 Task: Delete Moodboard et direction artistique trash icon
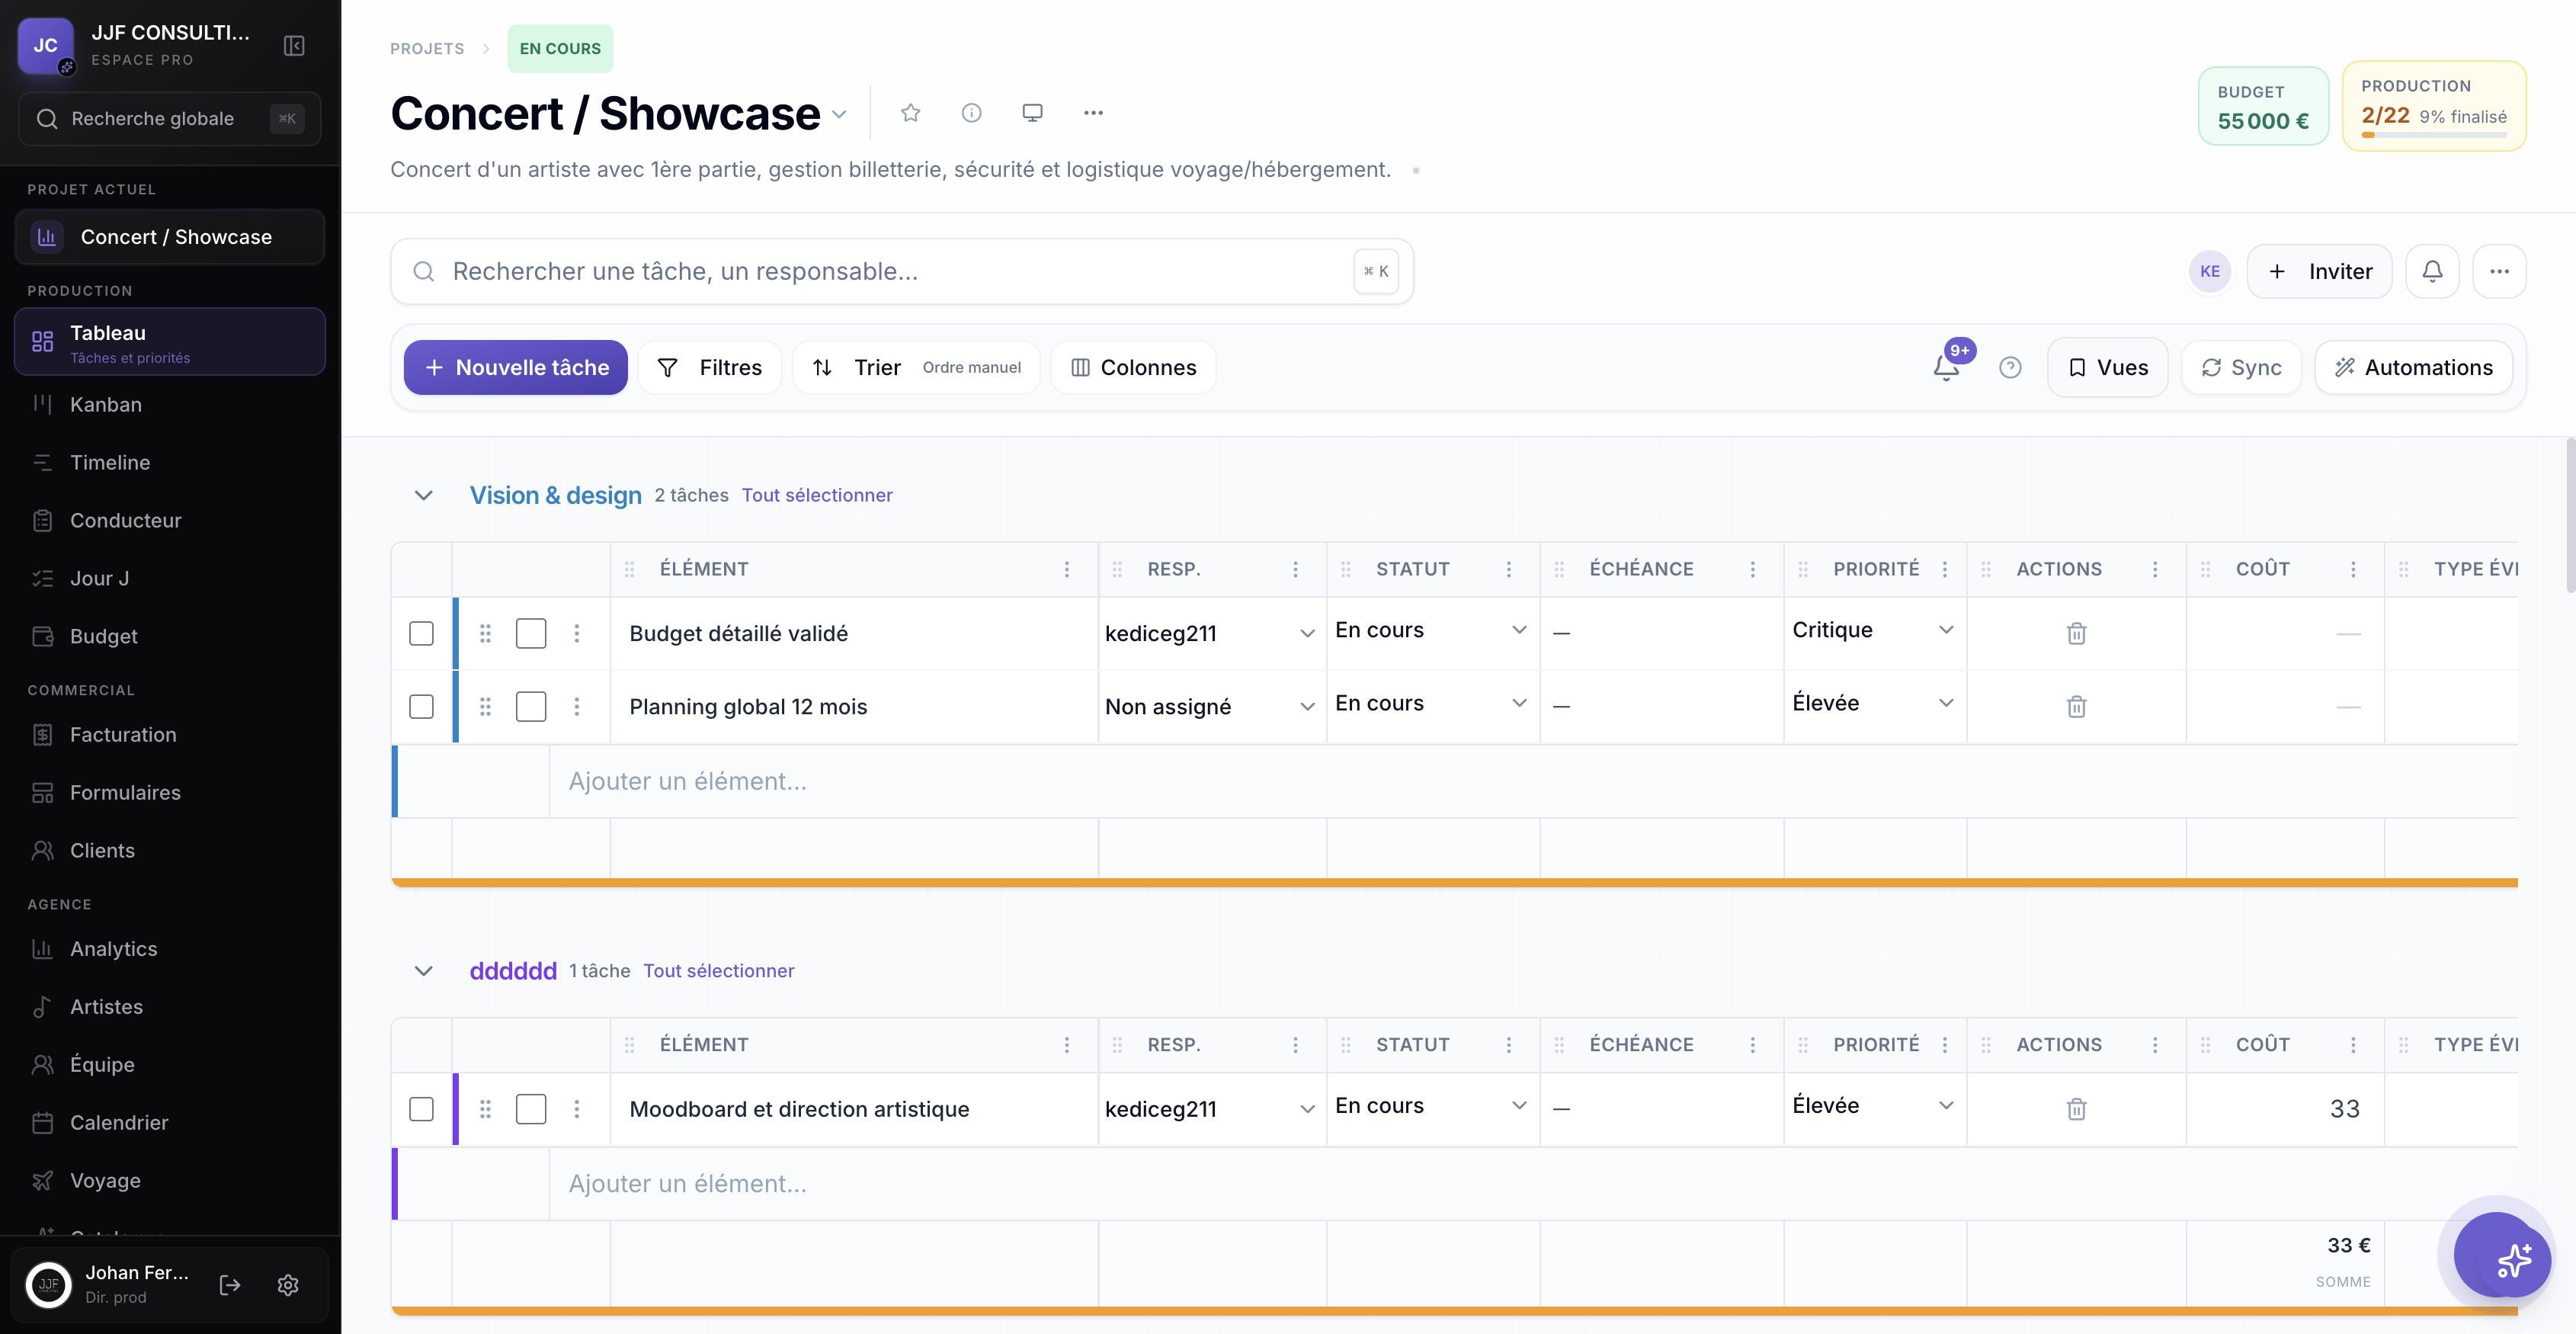tap(2076, 1109)
